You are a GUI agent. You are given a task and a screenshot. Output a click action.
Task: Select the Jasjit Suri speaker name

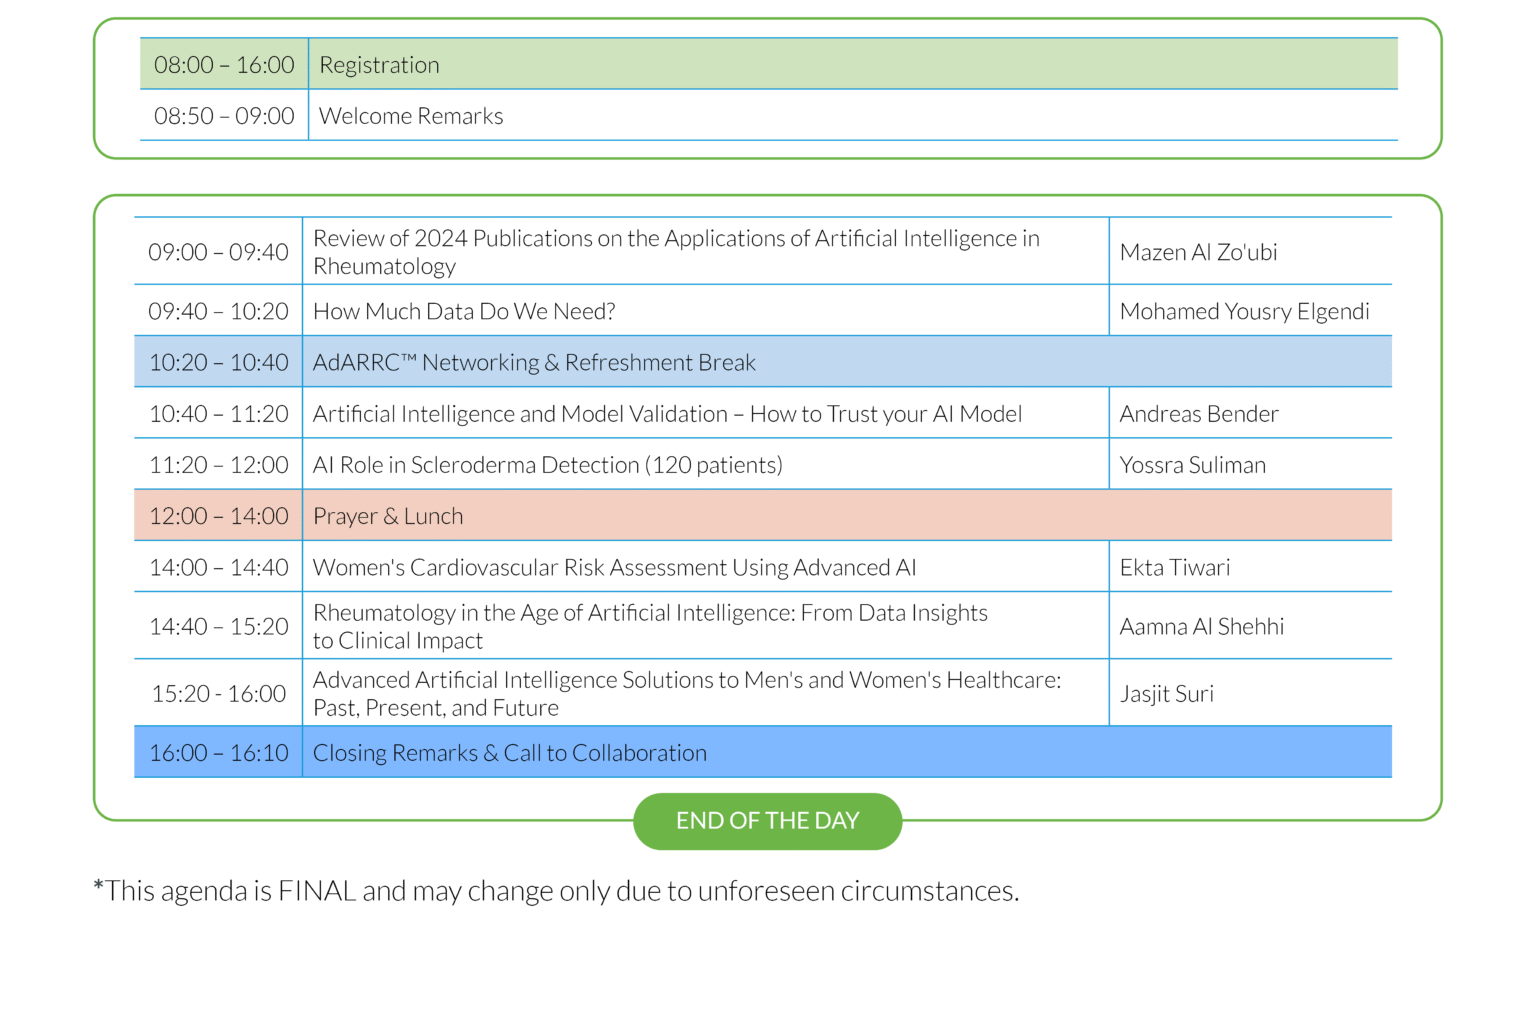1167,693
